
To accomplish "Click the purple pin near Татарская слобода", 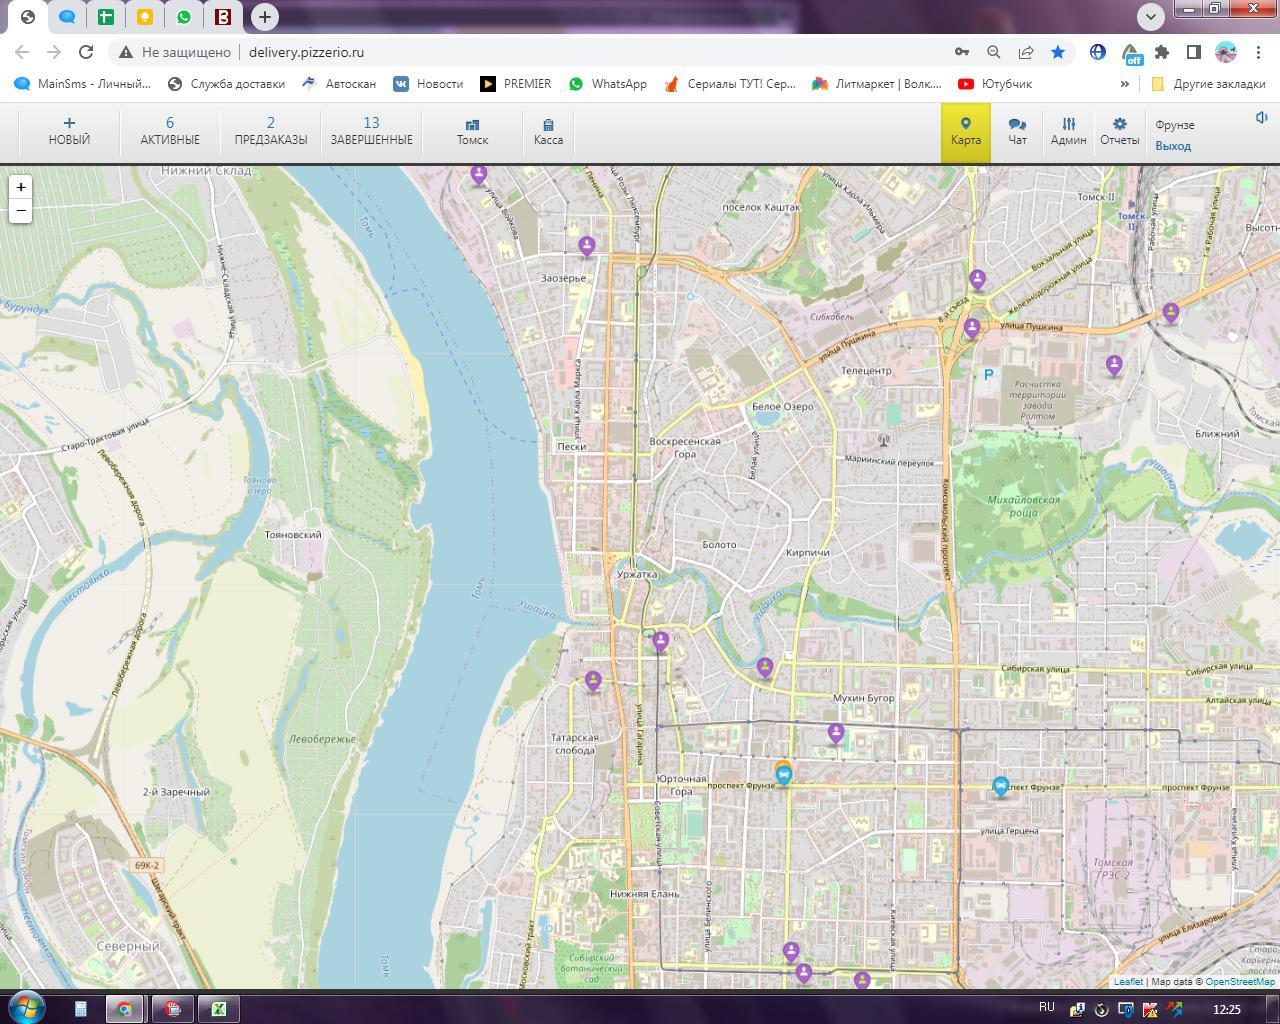I will pos(593,681).
